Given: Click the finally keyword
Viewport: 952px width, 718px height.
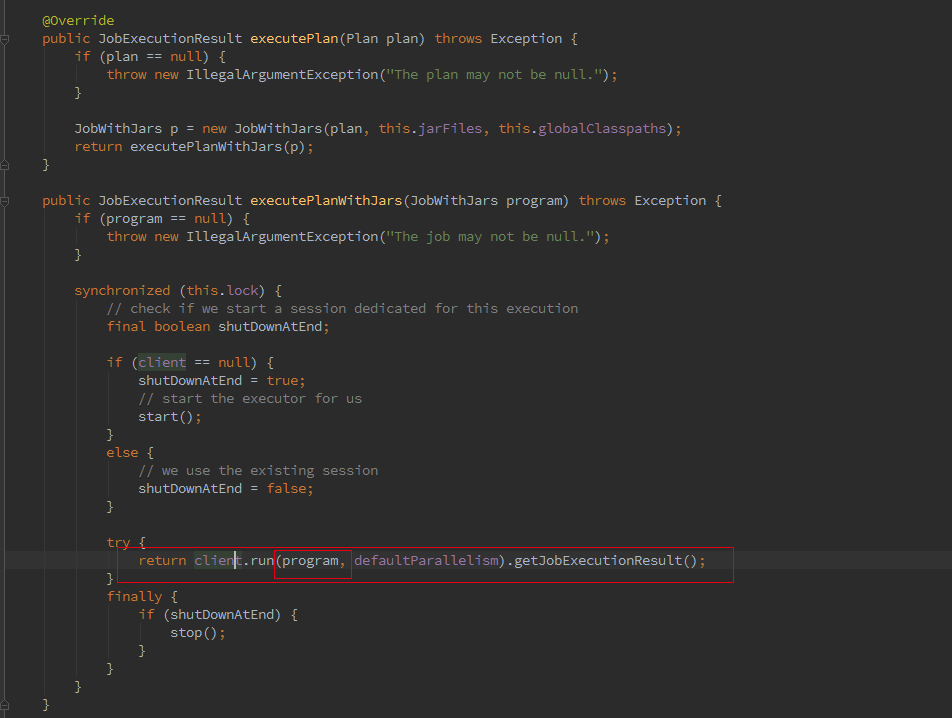Looking at the screenshot, I should pyautogui.click(x=135, y=597).
